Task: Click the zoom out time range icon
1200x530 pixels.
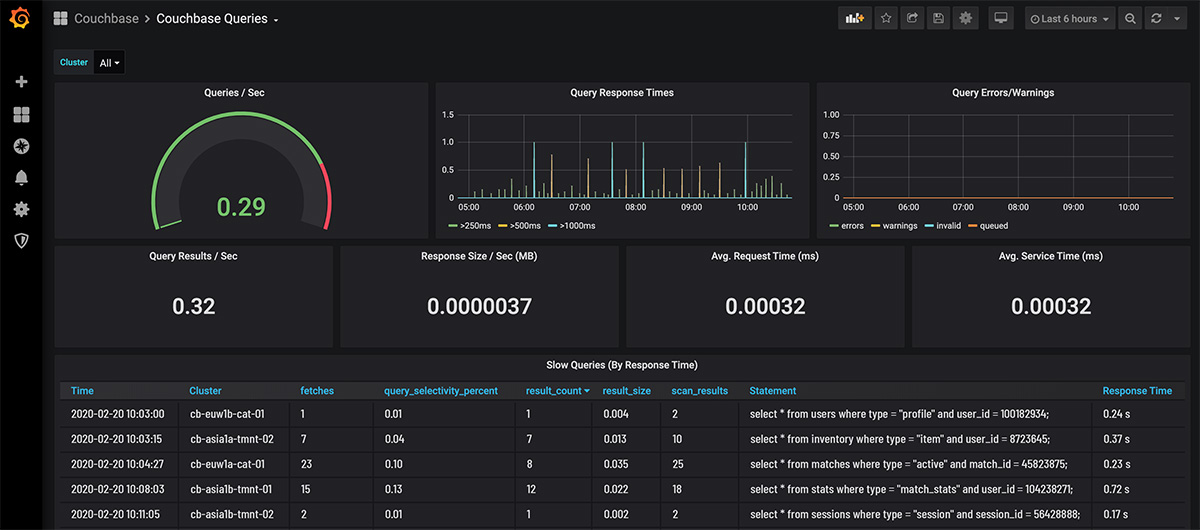Action: pos(1130,18)
